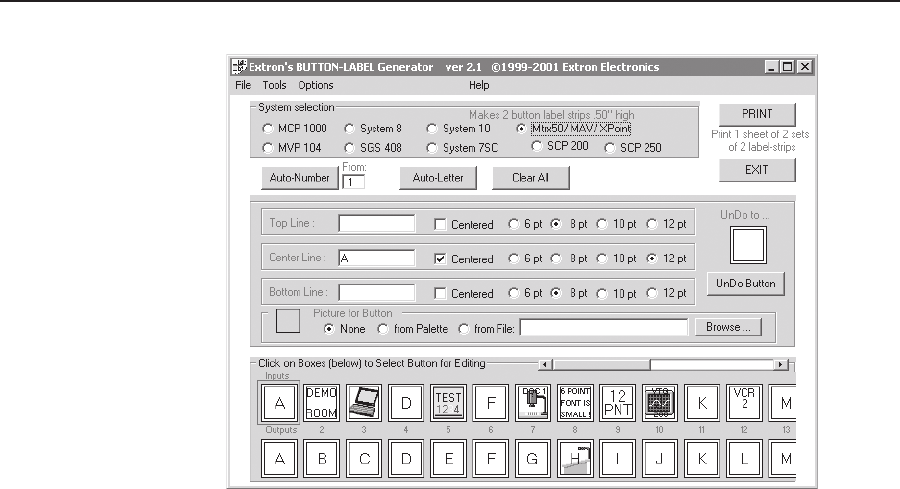This screenshot has height=489, width=900.
Task: Select the TEST 12 4 input button
Action: point(448,403)
